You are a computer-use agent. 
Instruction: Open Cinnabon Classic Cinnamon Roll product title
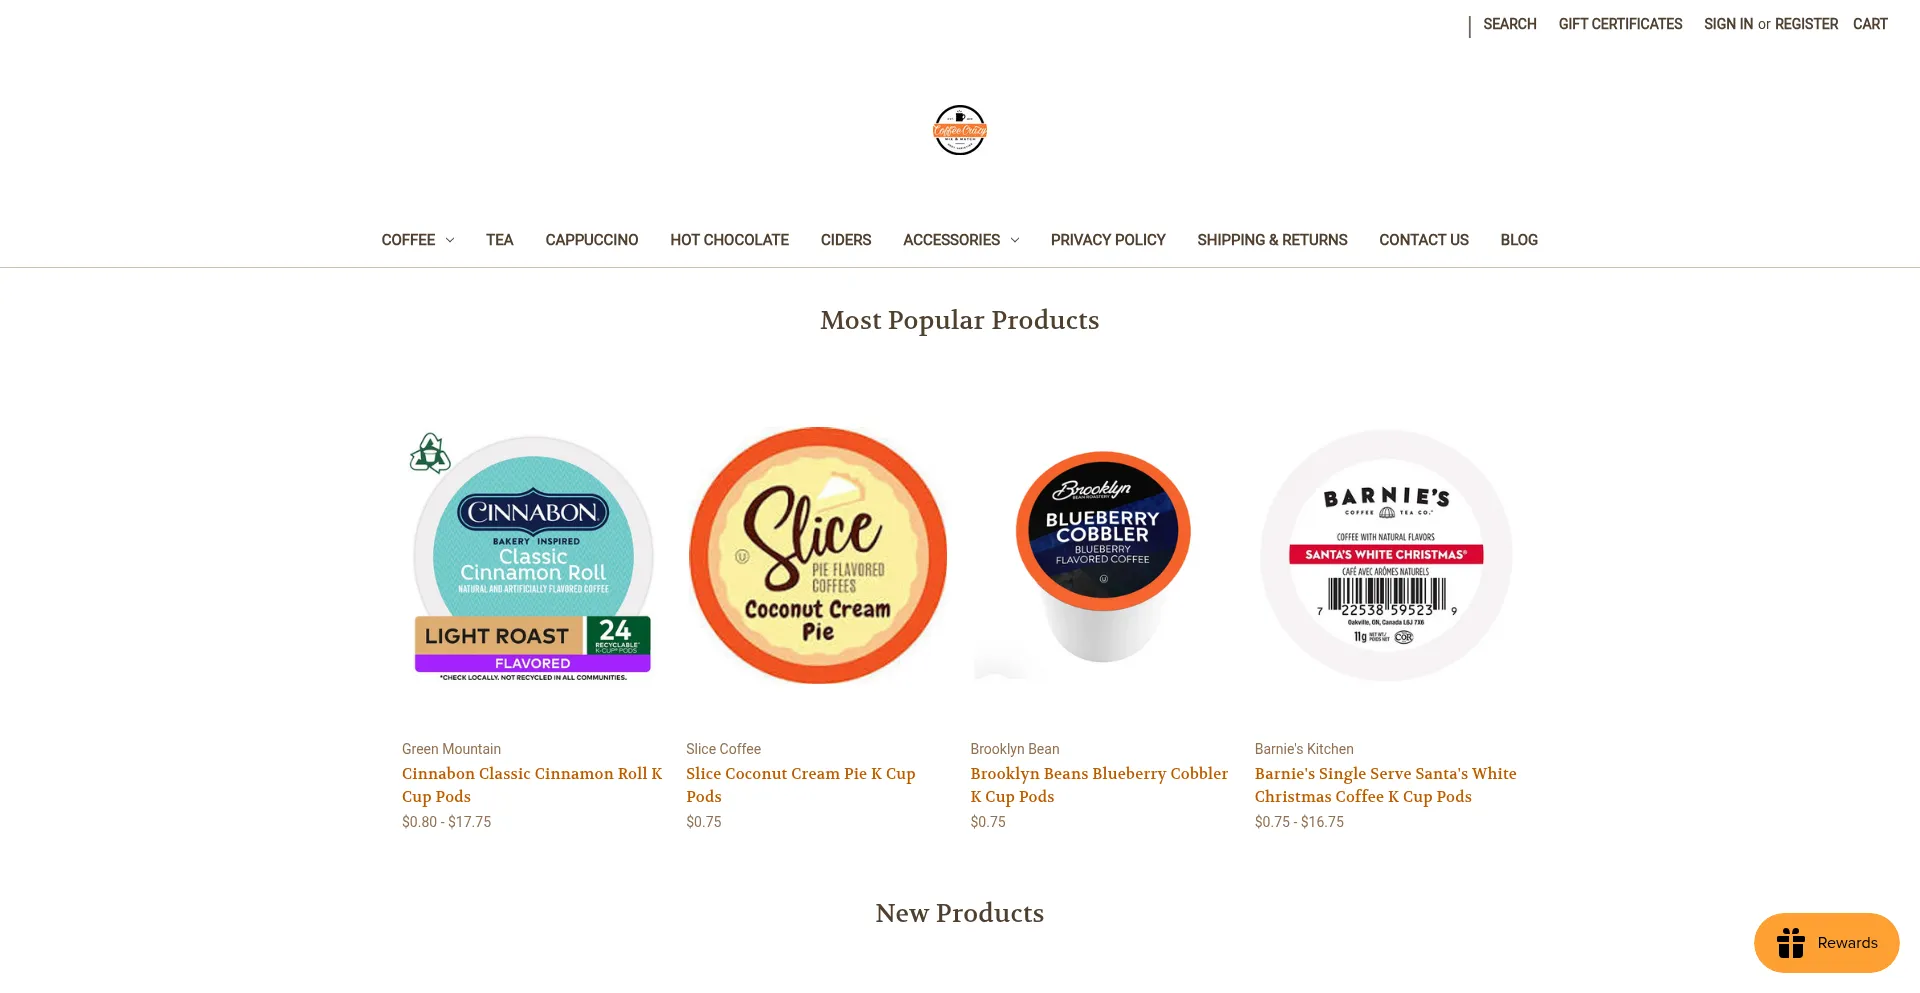[x=532, y=785]
